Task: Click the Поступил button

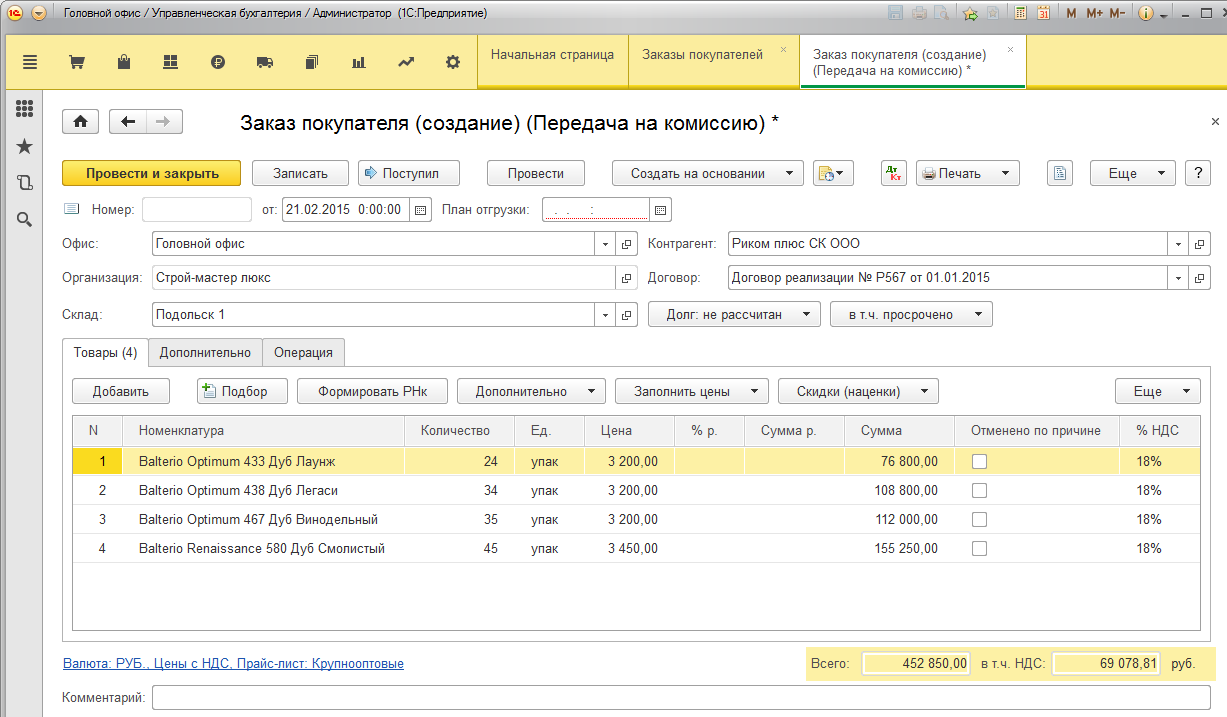Action: pyautogui.click(x=409, y=173)
